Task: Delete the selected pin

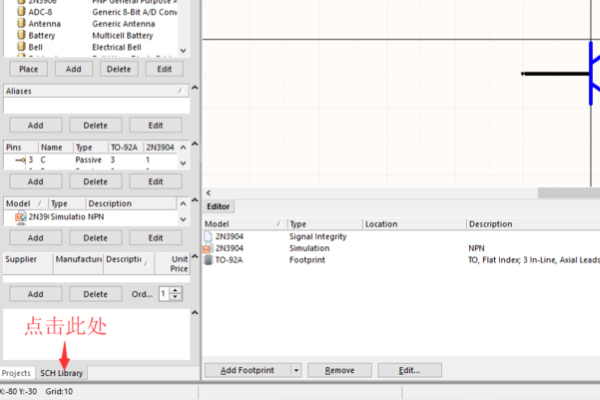Action: pos(96,181)
